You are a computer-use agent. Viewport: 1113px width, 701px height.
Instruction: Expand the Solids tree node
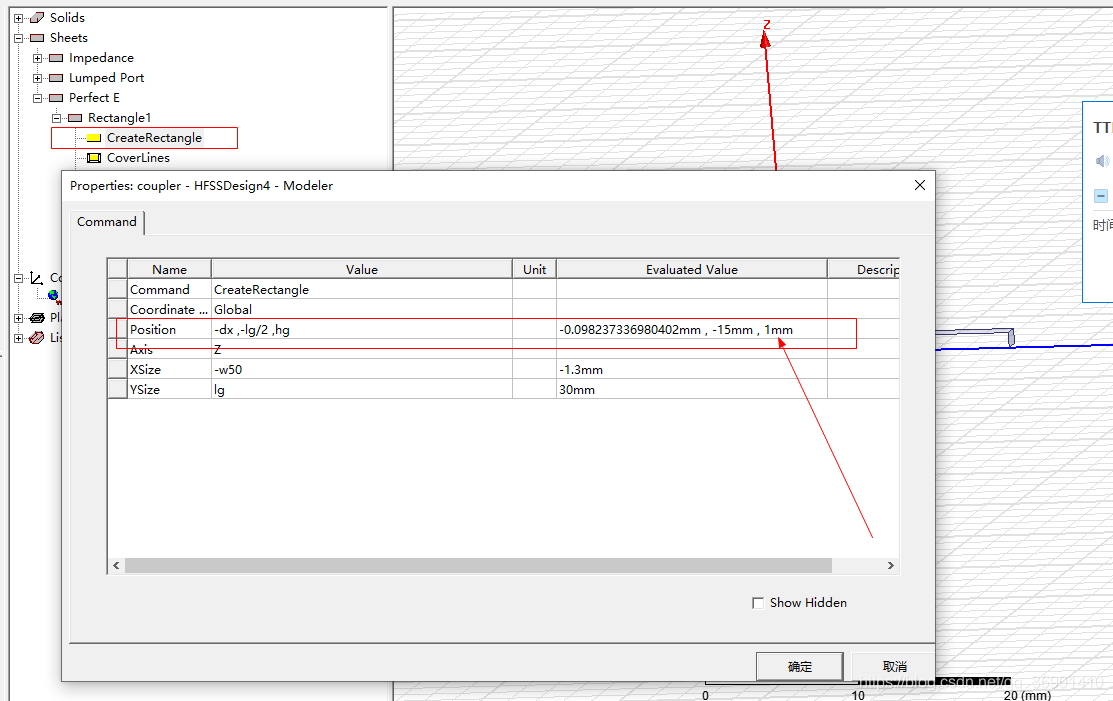pos(18,18)
